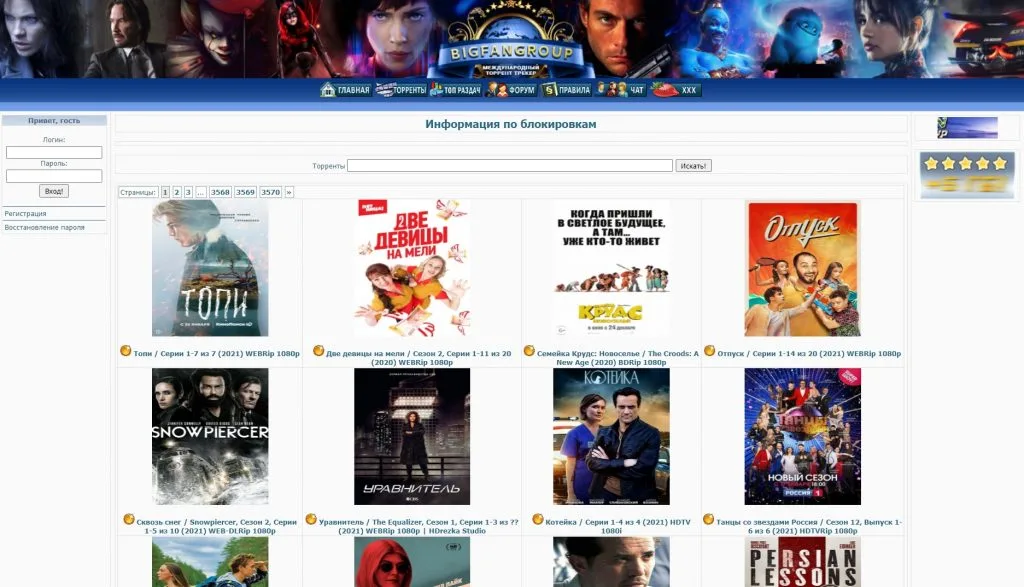This screenshot has width=1024, height=587.
Task: Open the Крудс poster thumbnail
Action: pyautogui.click(x=611, y=268)
